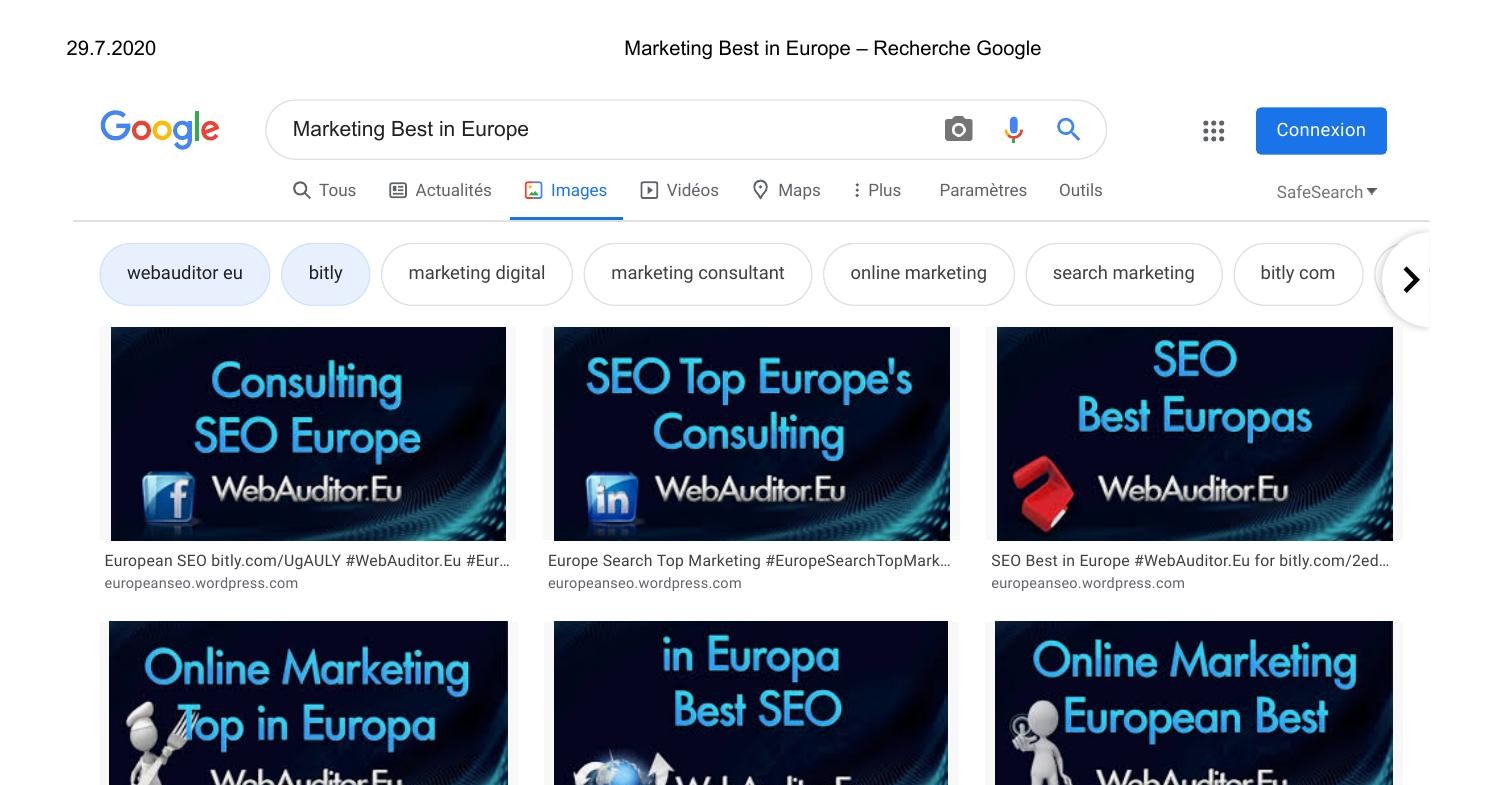This screenshot has height=785, width=1500.
Task: Click the Maps pin icon
Action: [x=761, y=190]
